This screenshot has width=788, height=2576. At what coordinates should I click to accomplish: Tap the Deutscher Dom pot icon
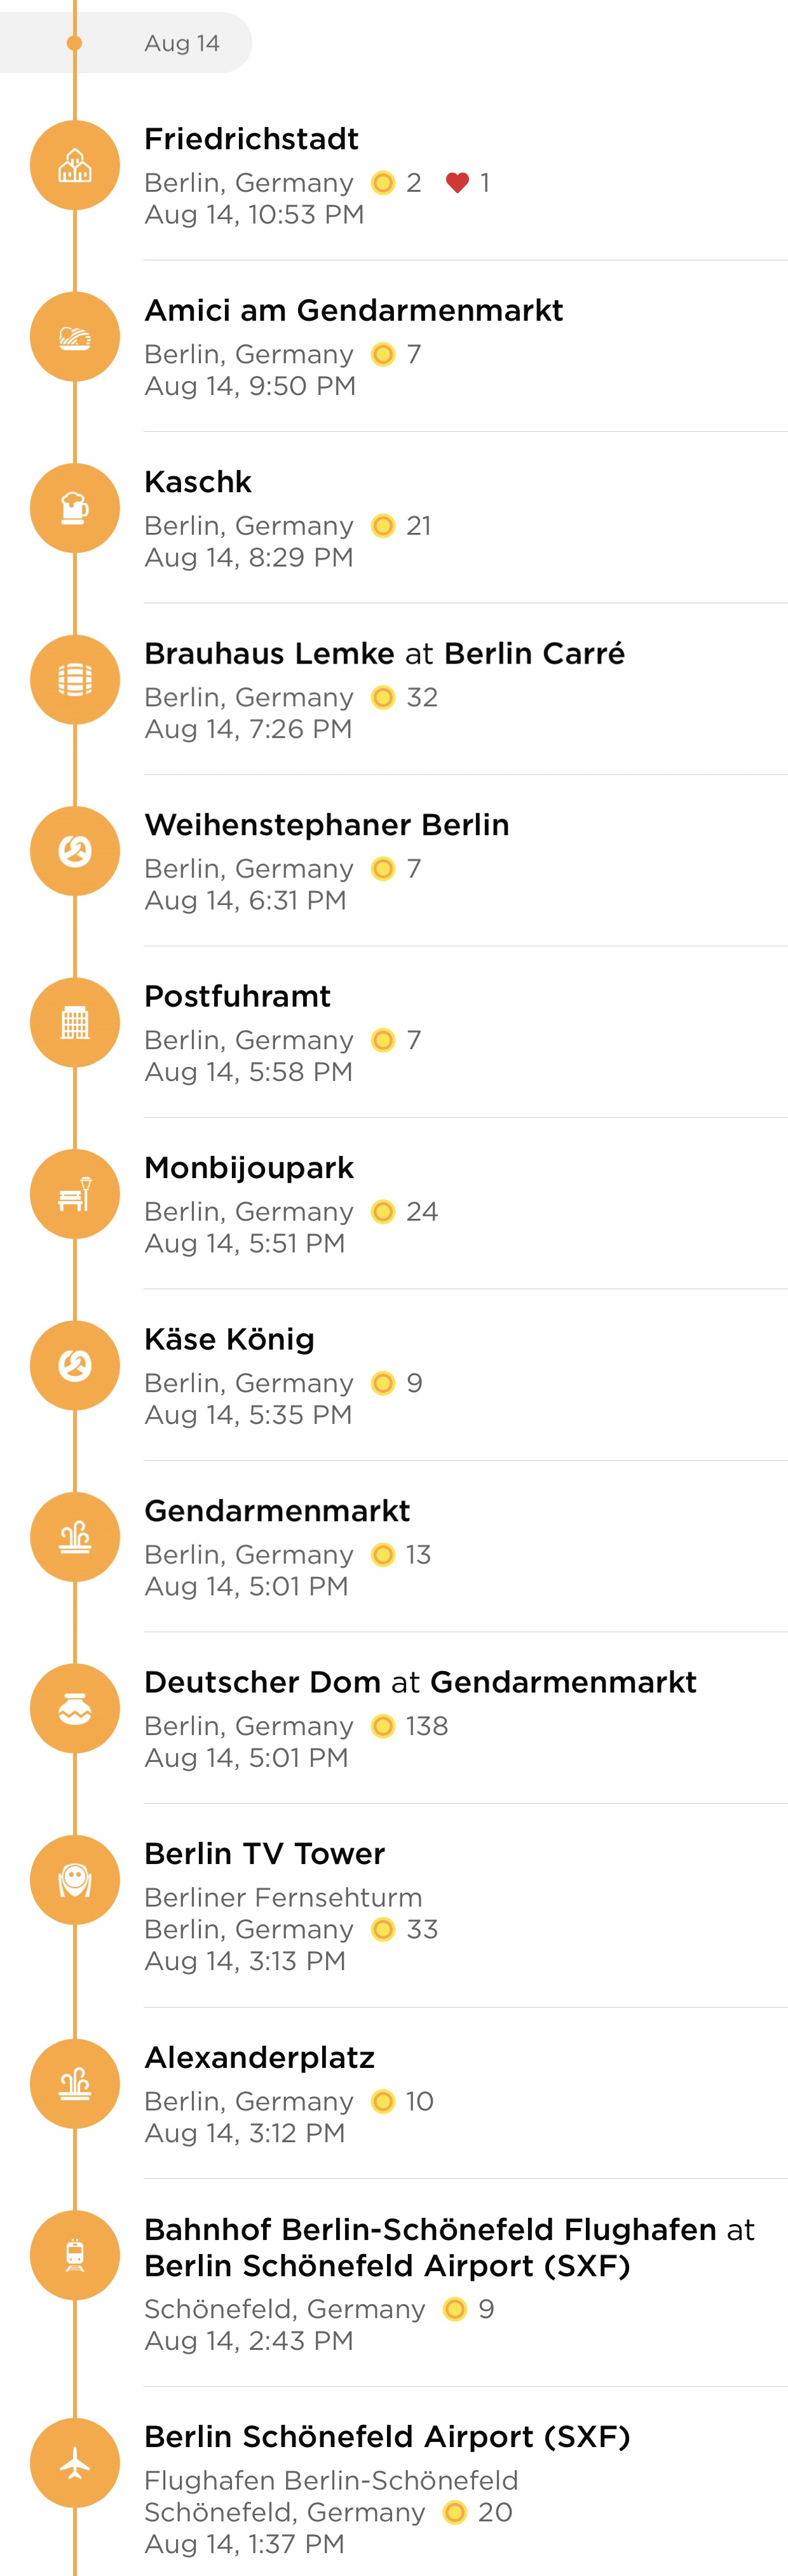(75, 1709)
